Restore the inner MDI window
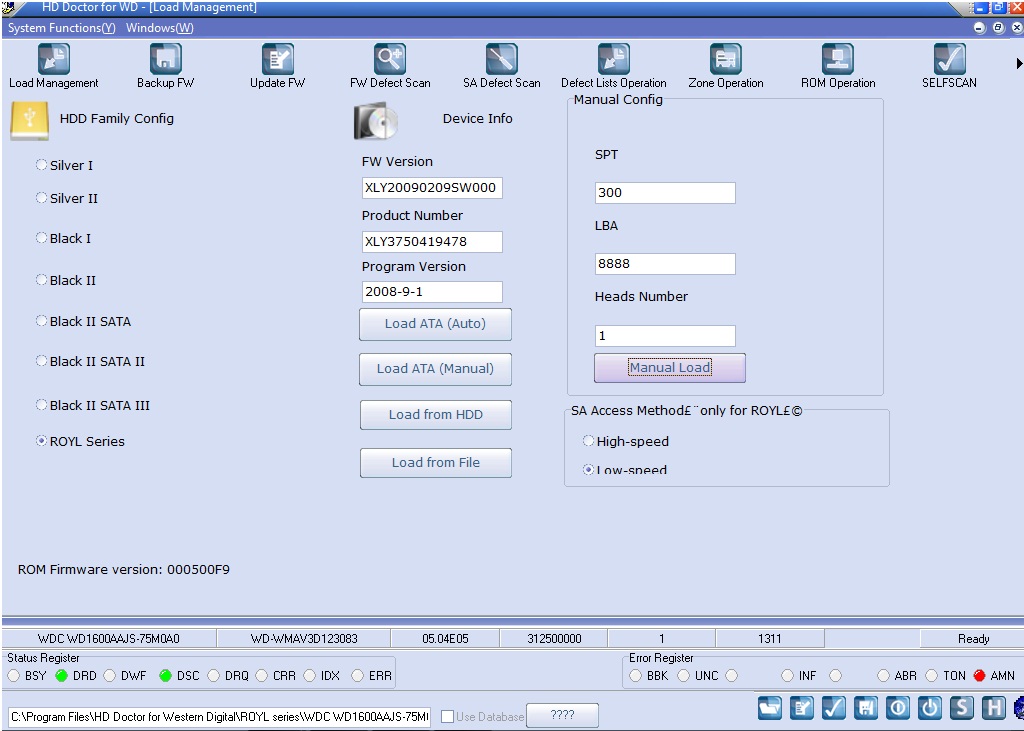 [x=998, y=27]
